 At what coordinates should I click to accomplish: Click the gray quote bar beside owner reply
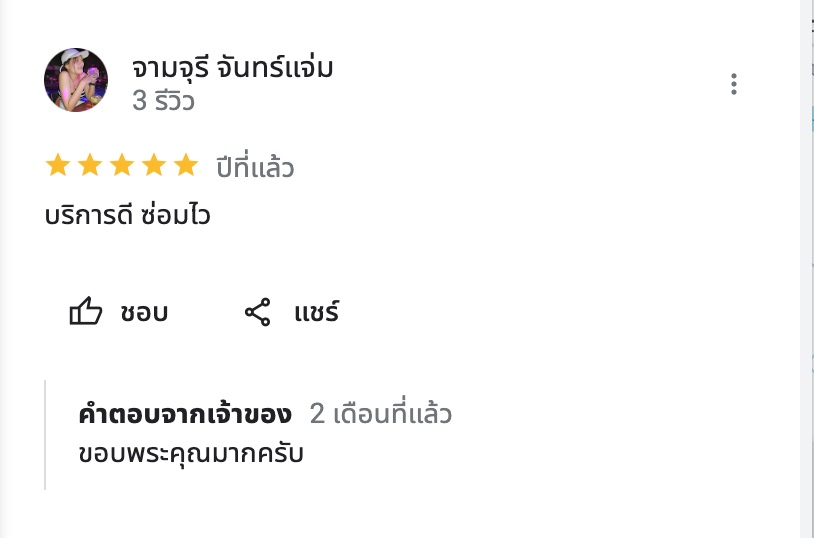[x=45, y=435]
